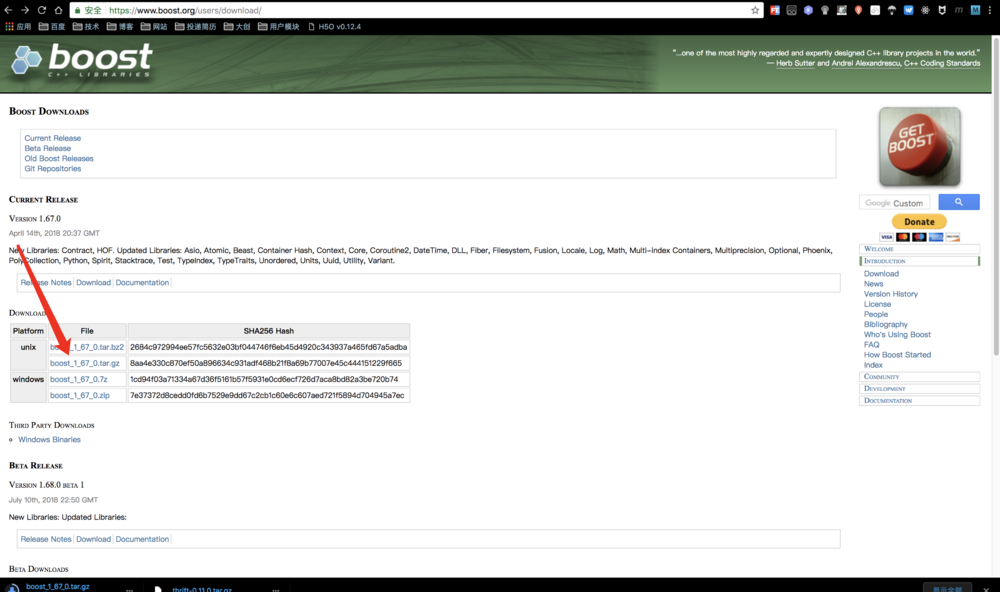The height and width of the screenshot is (592, 1000).
Task: Open the red FE extension icon
Action: coord(775,10)
